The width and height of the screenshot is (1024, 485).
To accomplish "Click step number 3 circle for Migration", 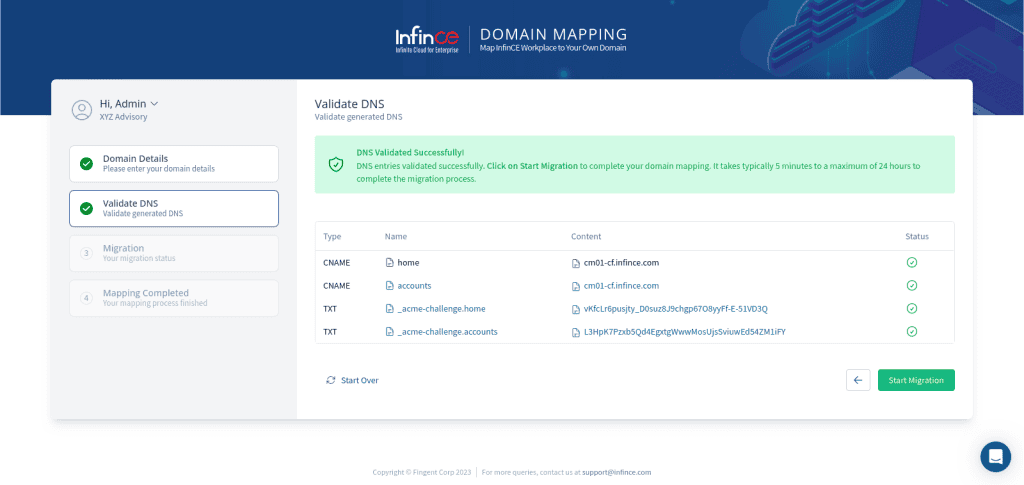I will click(x=86, y=253).
